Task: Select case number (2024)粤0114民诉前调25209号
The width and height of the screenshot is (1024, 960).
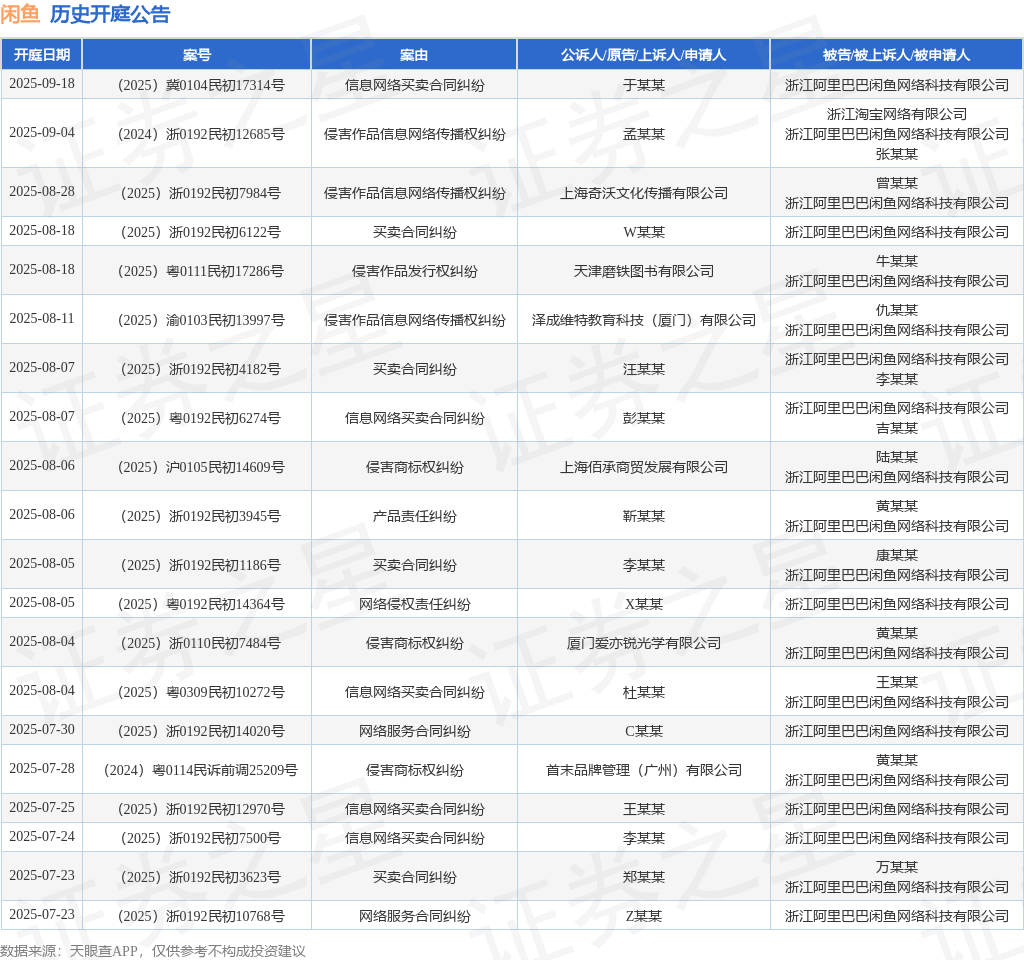Action: point(201,770)
